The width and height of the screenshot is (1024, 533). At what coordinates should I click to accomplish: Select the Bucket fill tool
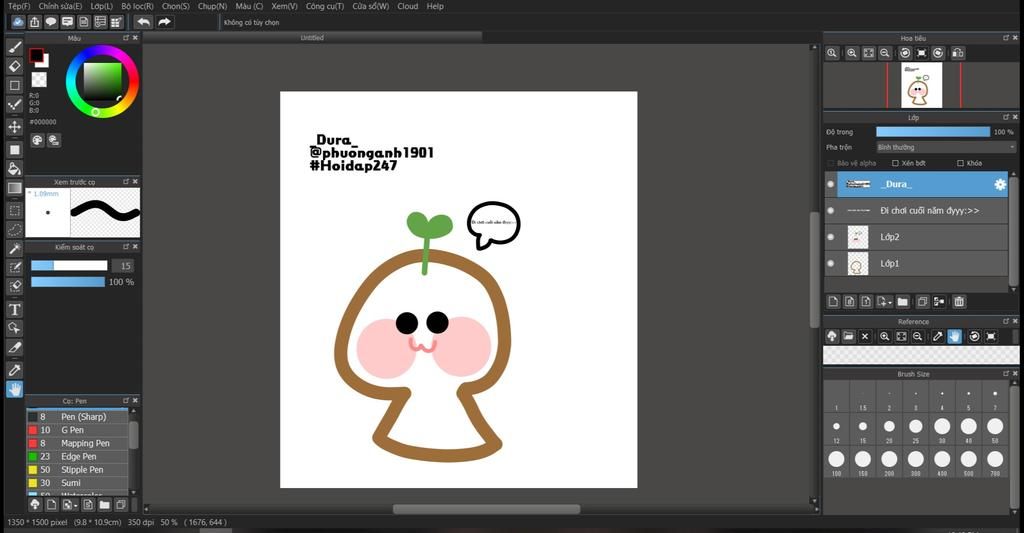14,169
